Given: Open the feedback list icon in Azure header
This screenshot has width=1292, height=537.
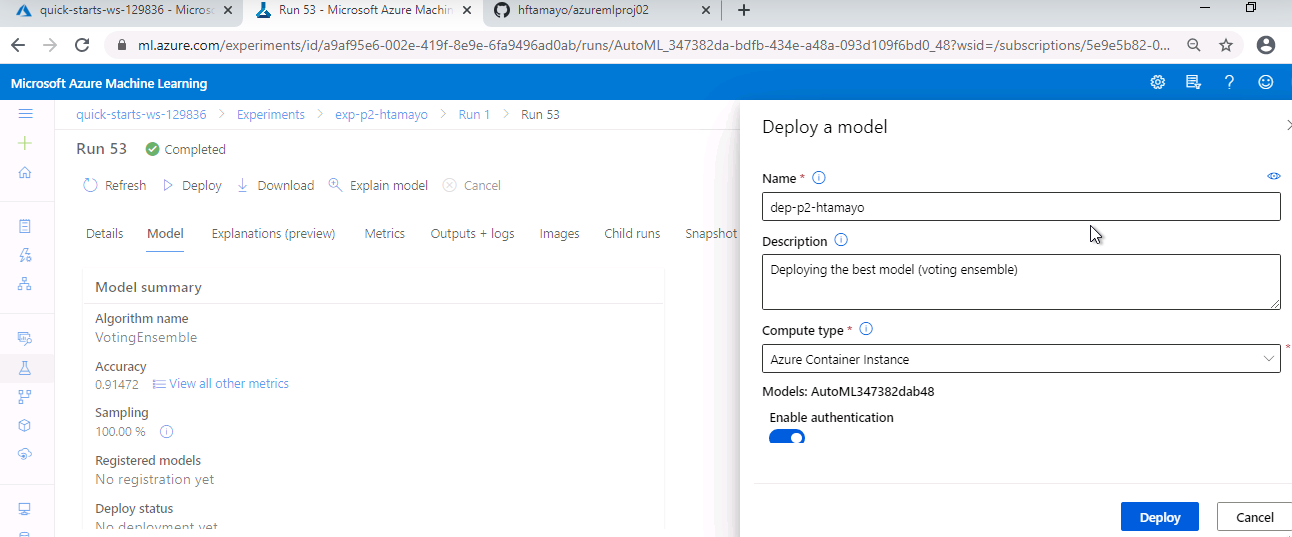Looking at the screenshot, I should click(x=1193, y=83).
